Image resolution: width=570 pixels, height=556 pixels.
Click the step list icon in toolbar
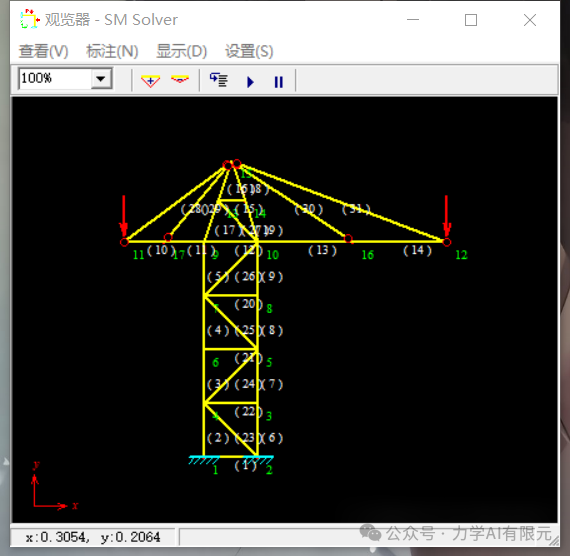[218, 80]
